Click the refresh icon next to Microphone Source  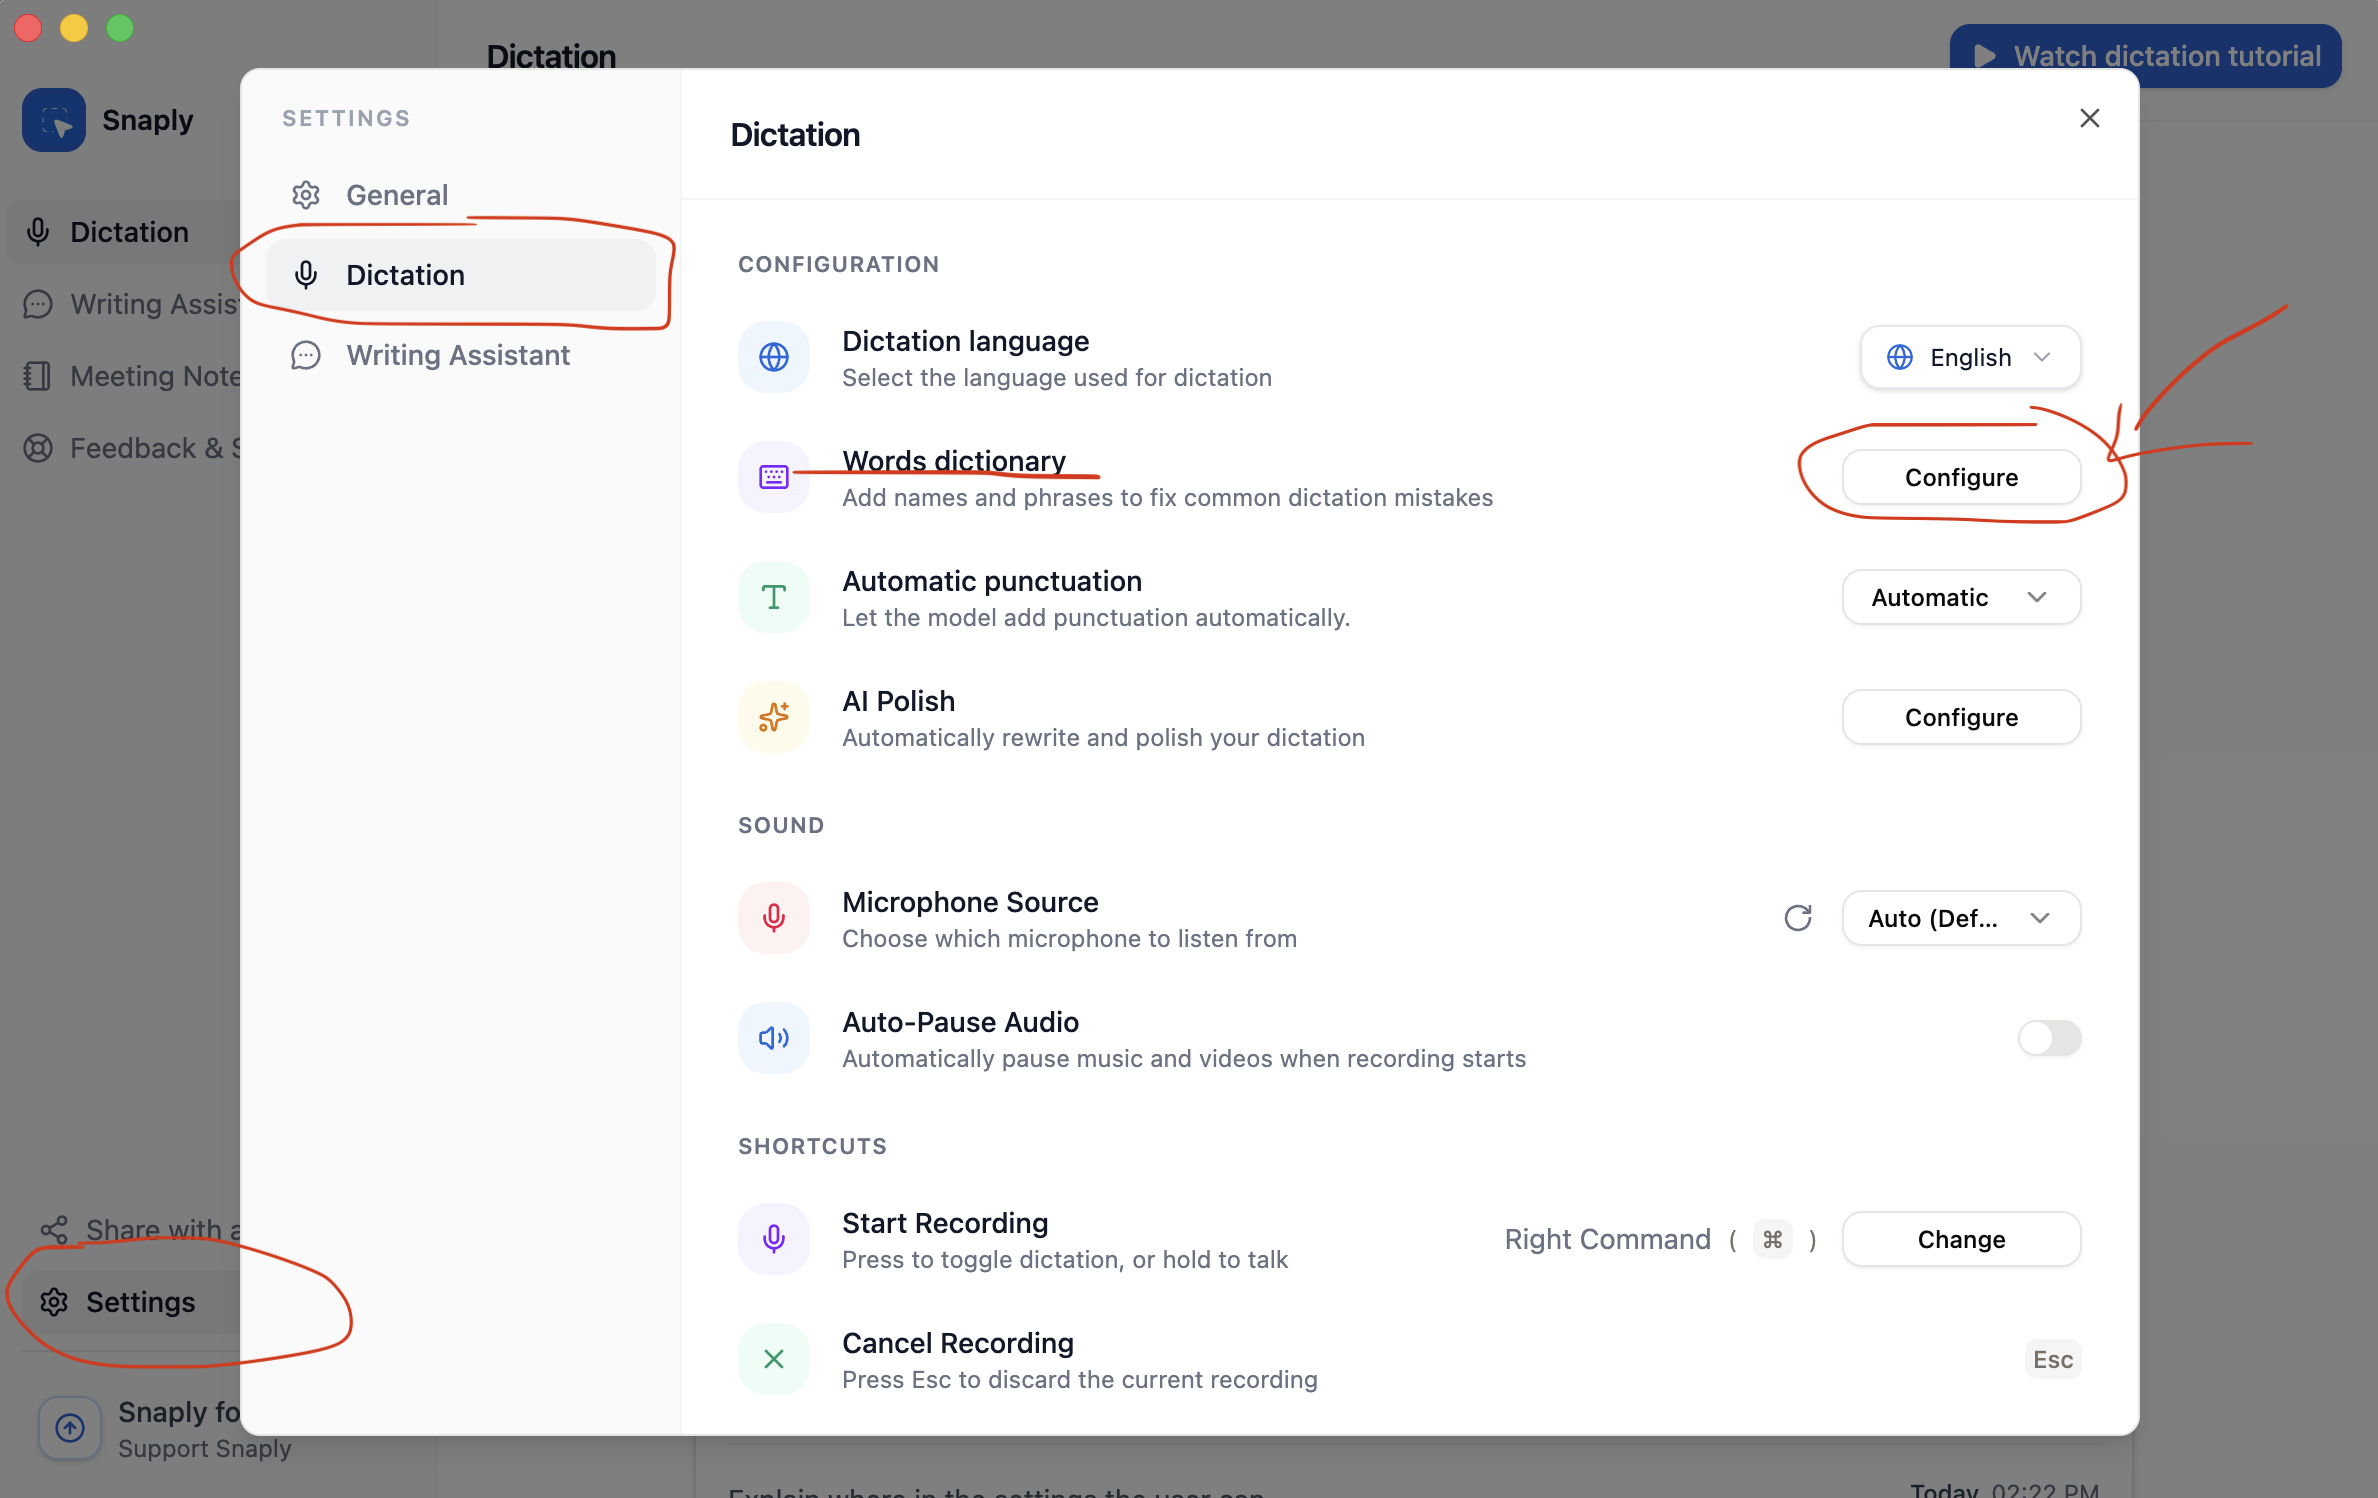click(1798, 918)
